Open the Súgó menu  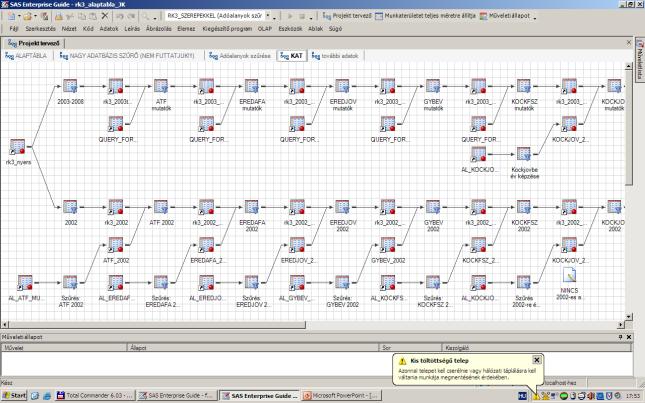tap(335, 29)
